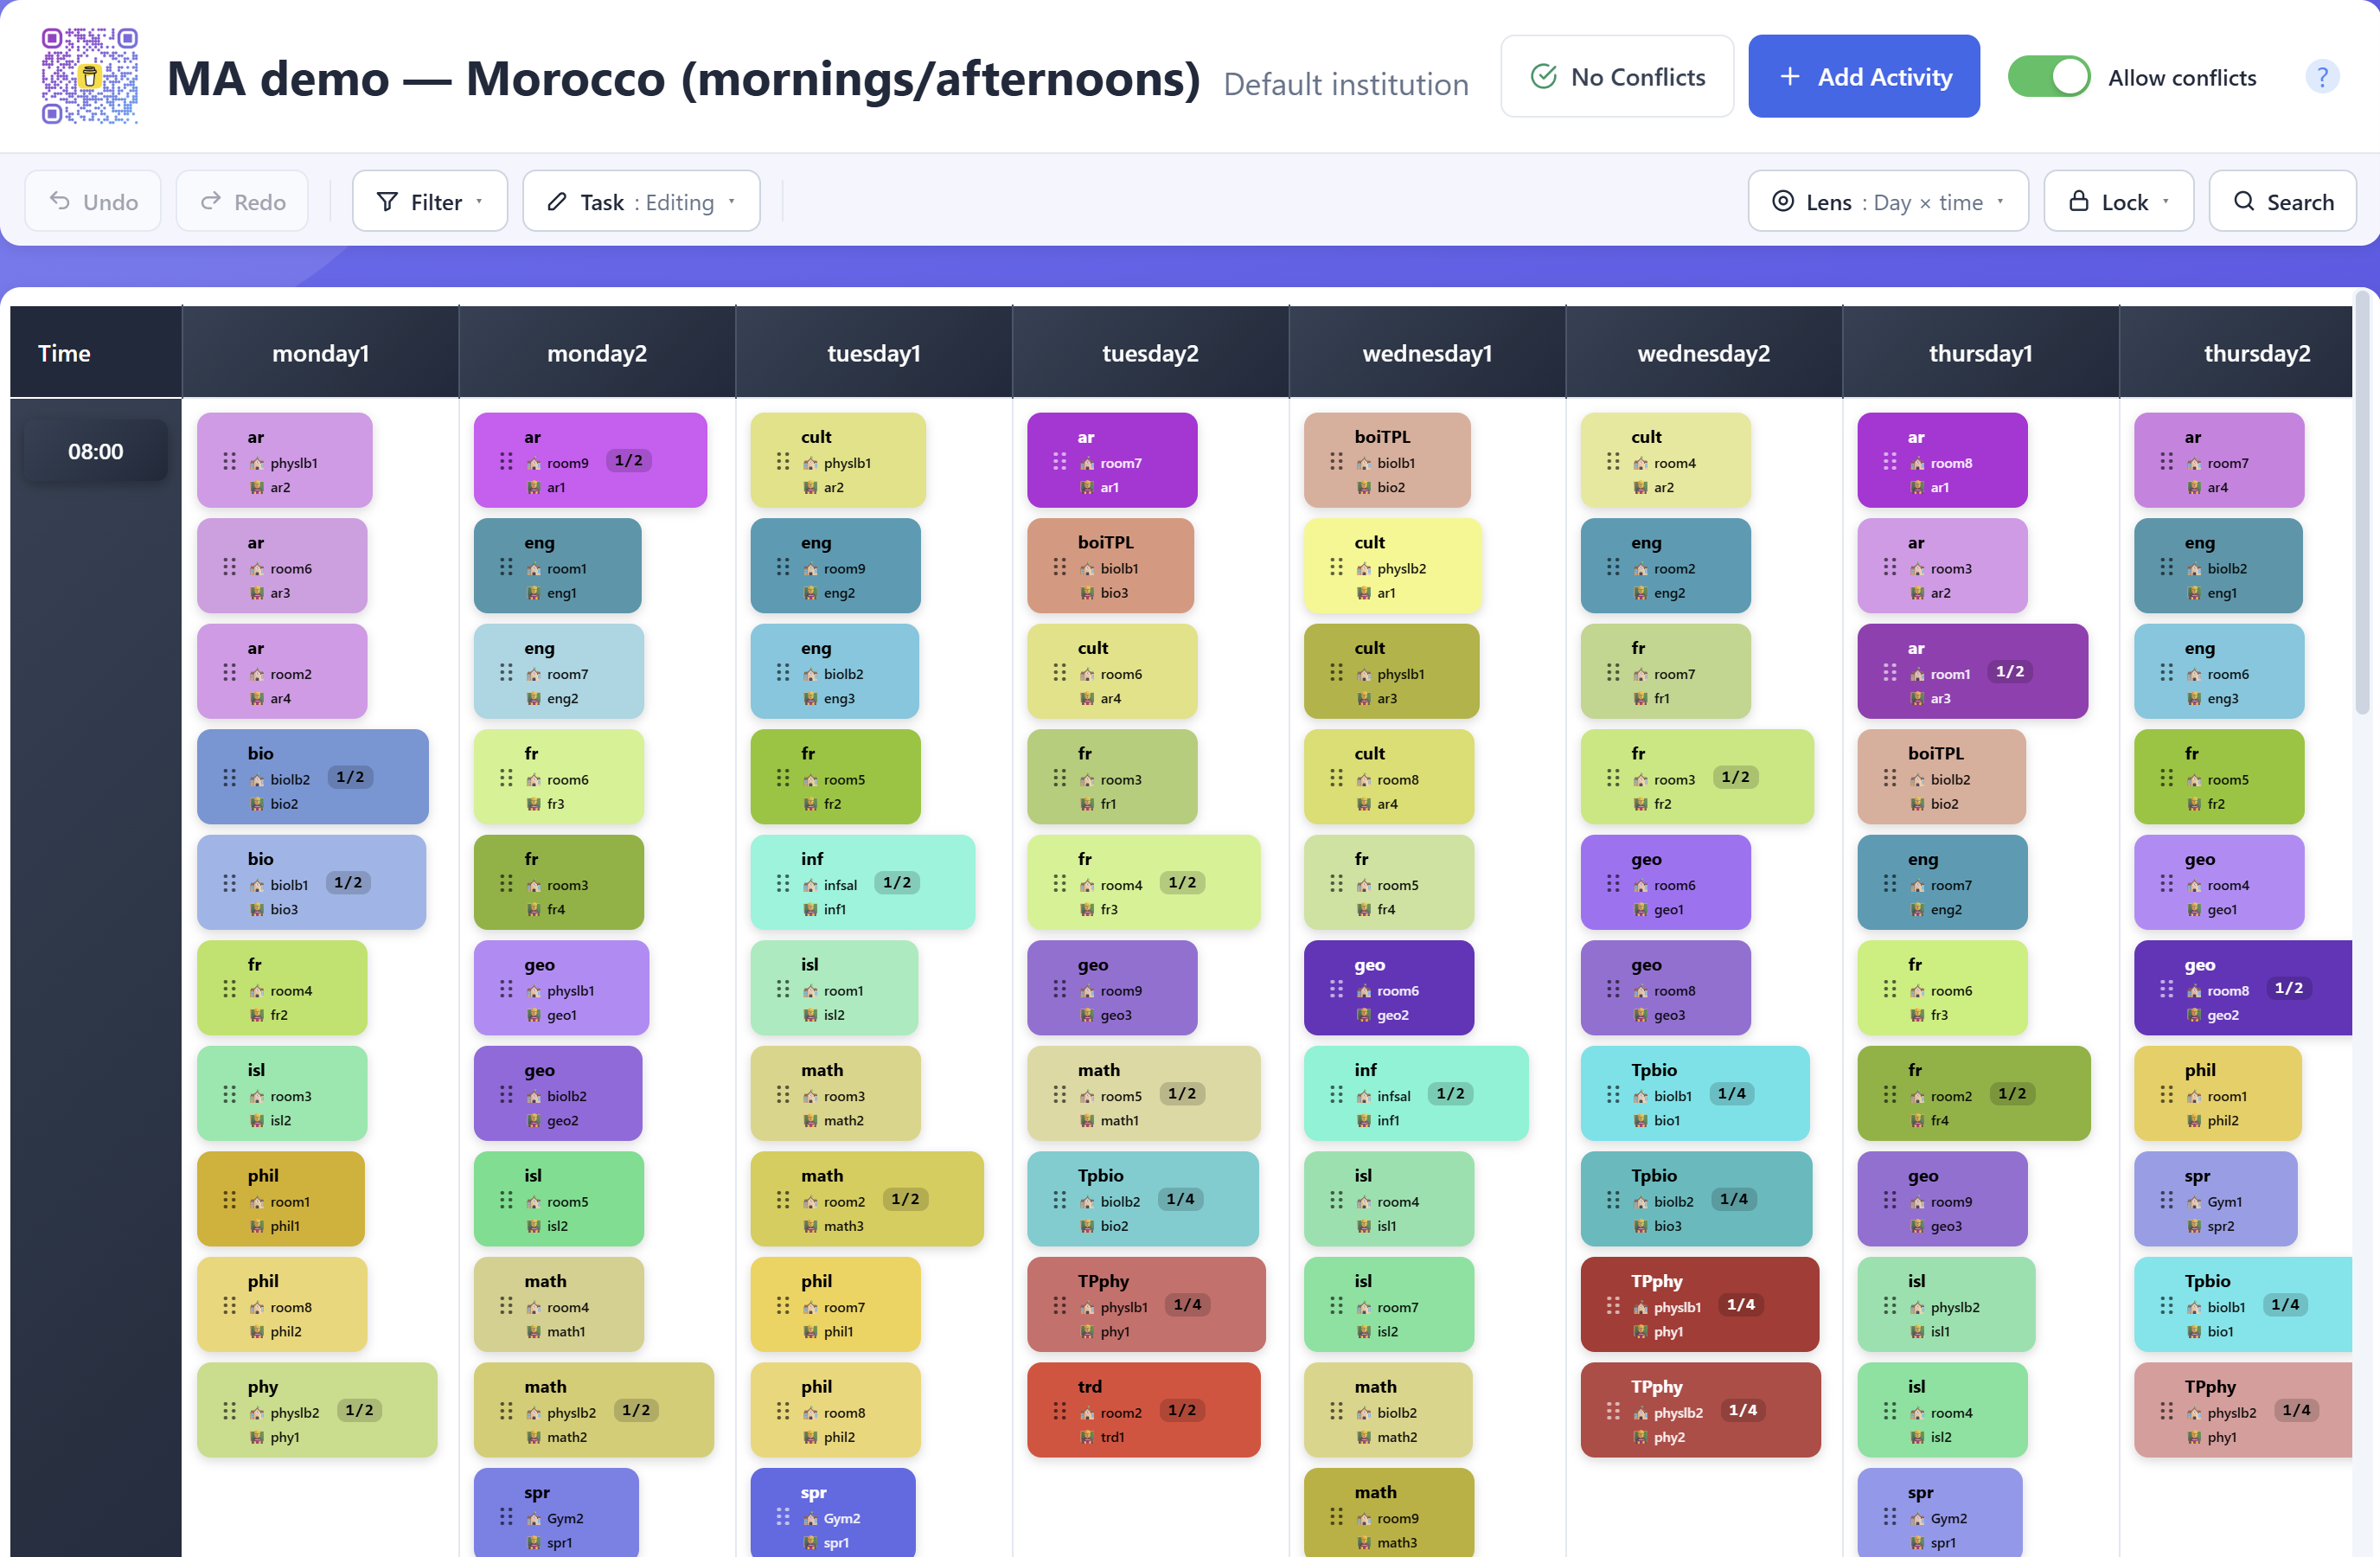Click the class icon beside monday1 bio3
This screenshot has width=2380, height=1557.
(257, 909)
